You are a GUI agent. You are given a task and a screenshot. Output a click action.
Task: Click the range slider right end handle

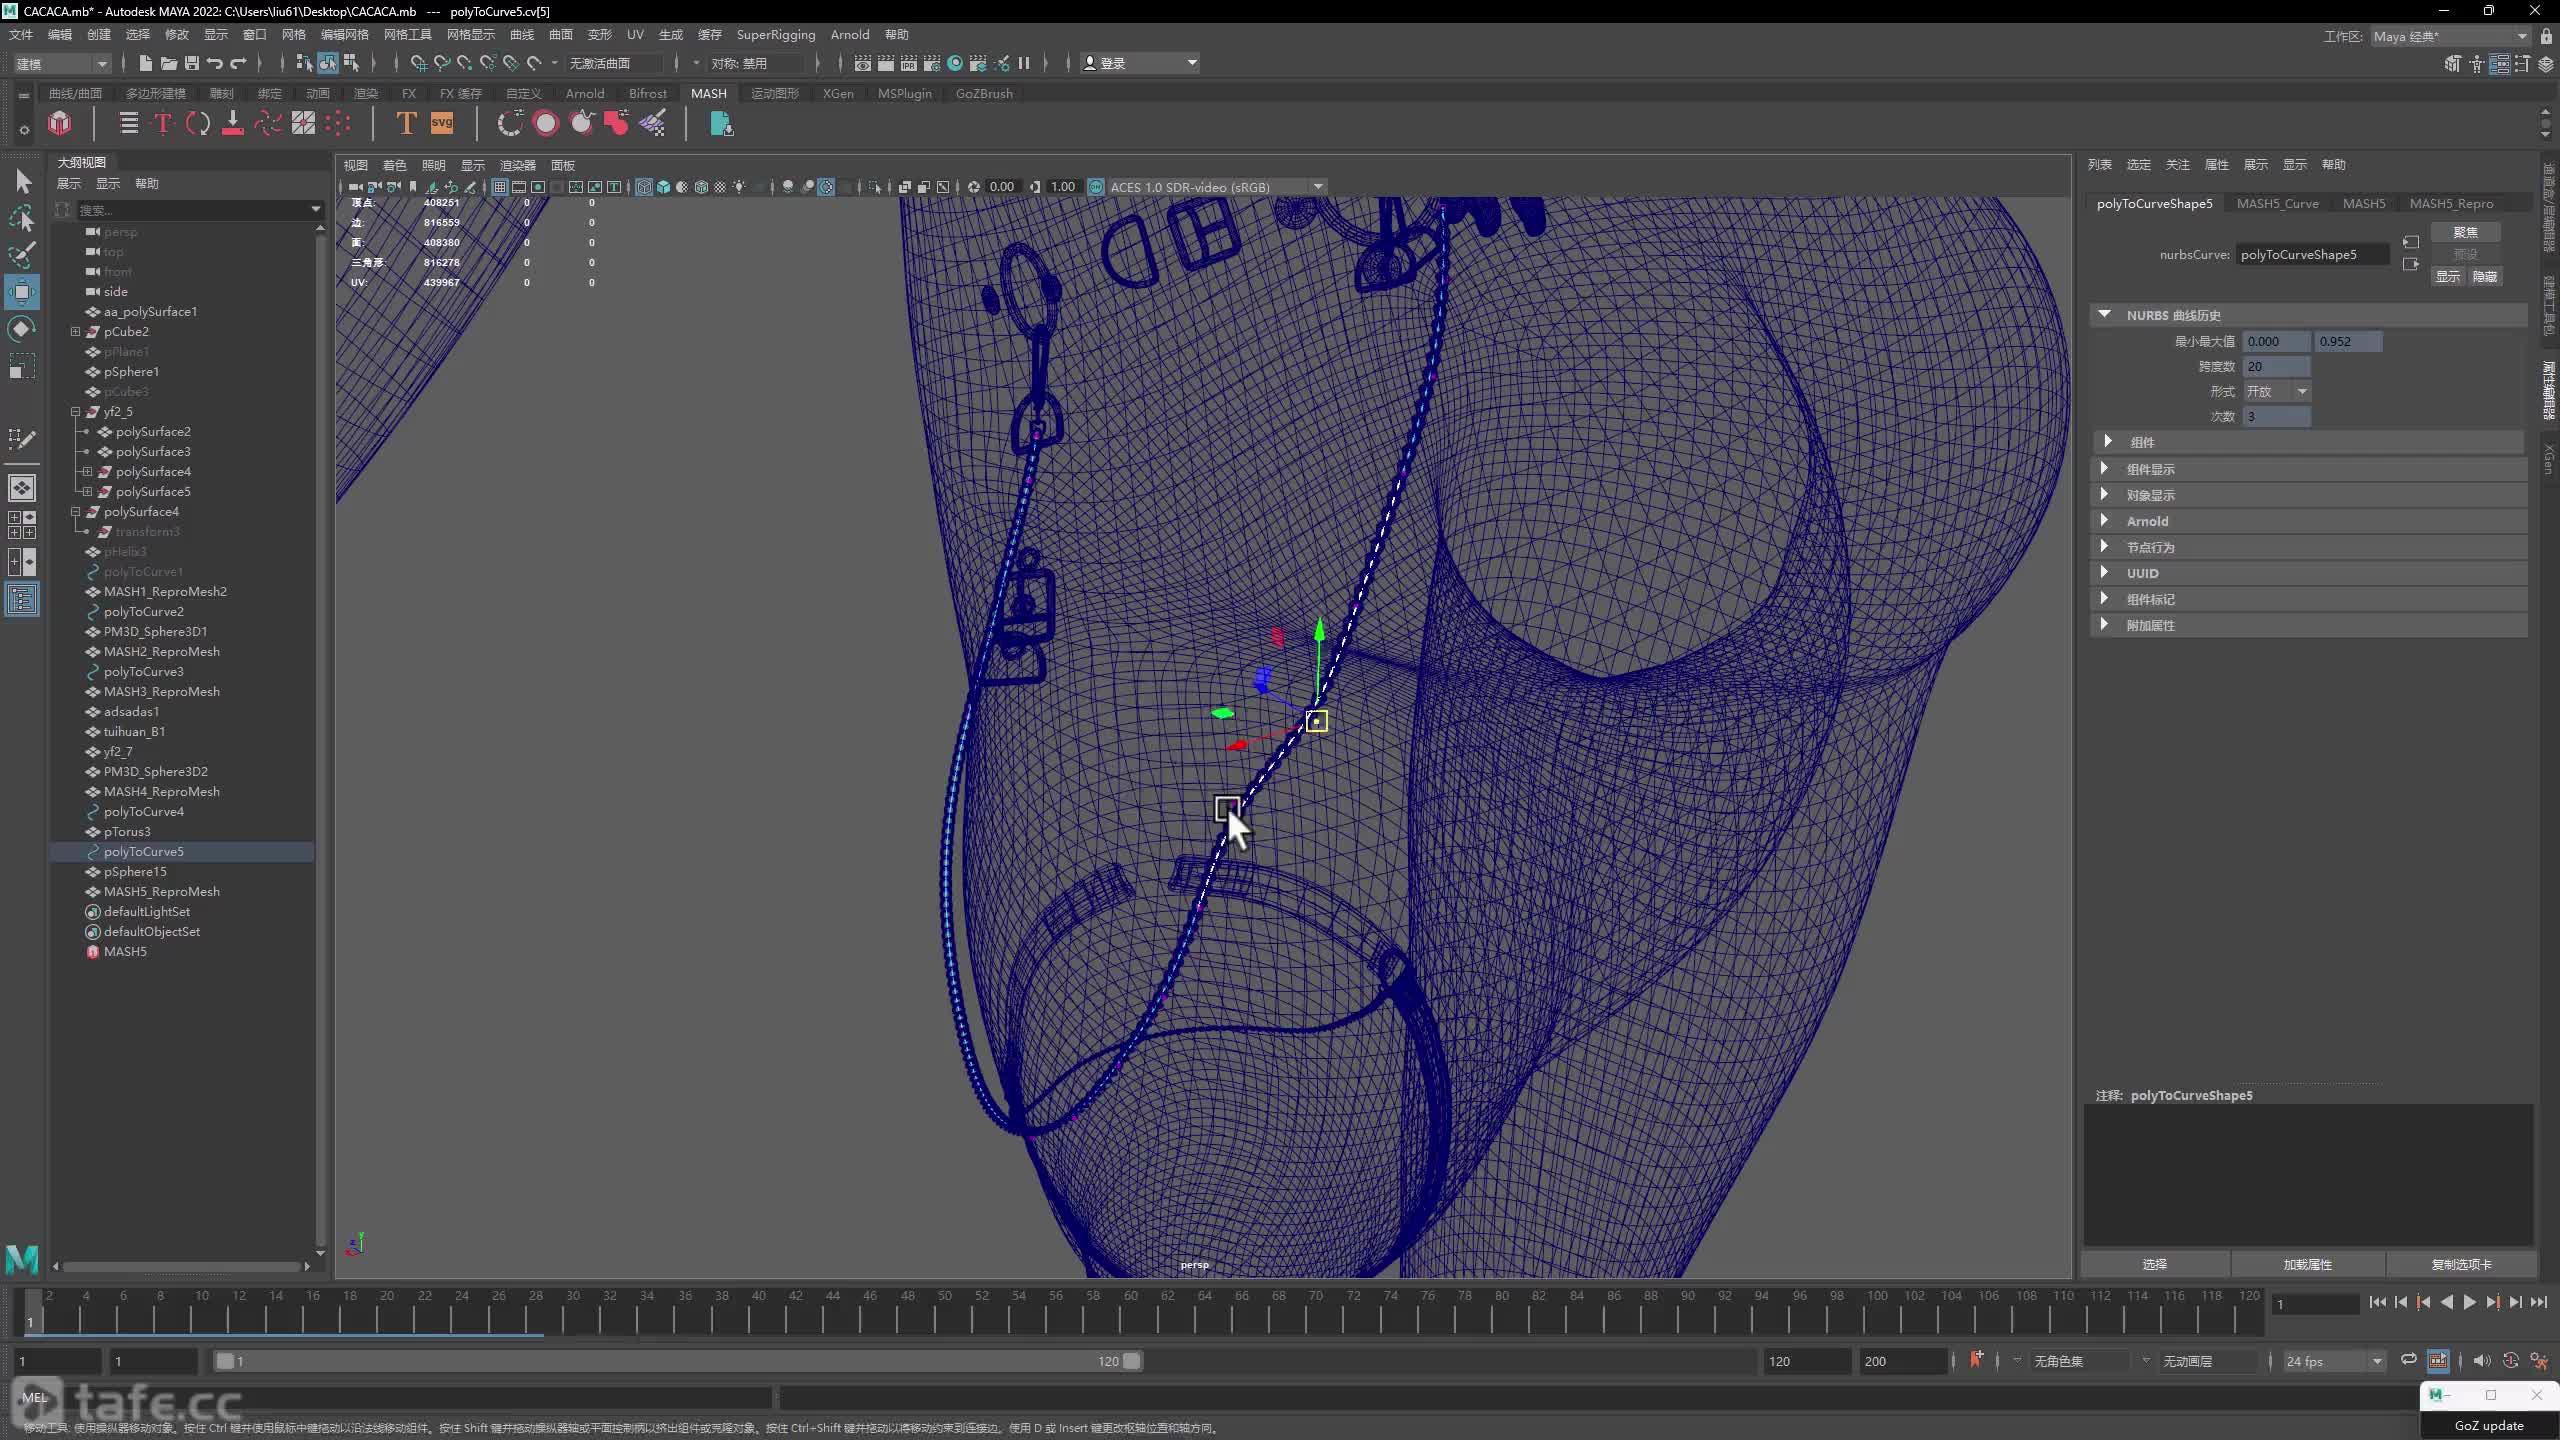click(1131, 1361)
